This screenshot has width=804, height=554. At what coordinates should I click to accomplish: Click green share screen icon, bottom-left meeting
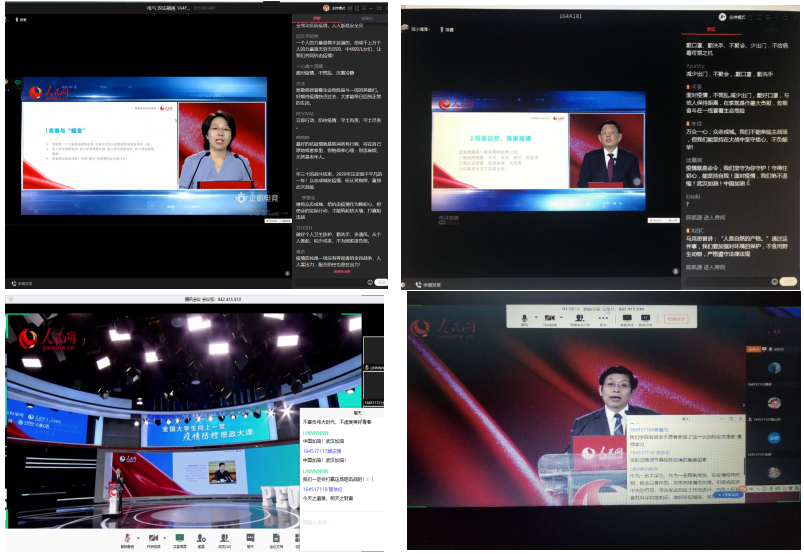coord(179,539)
